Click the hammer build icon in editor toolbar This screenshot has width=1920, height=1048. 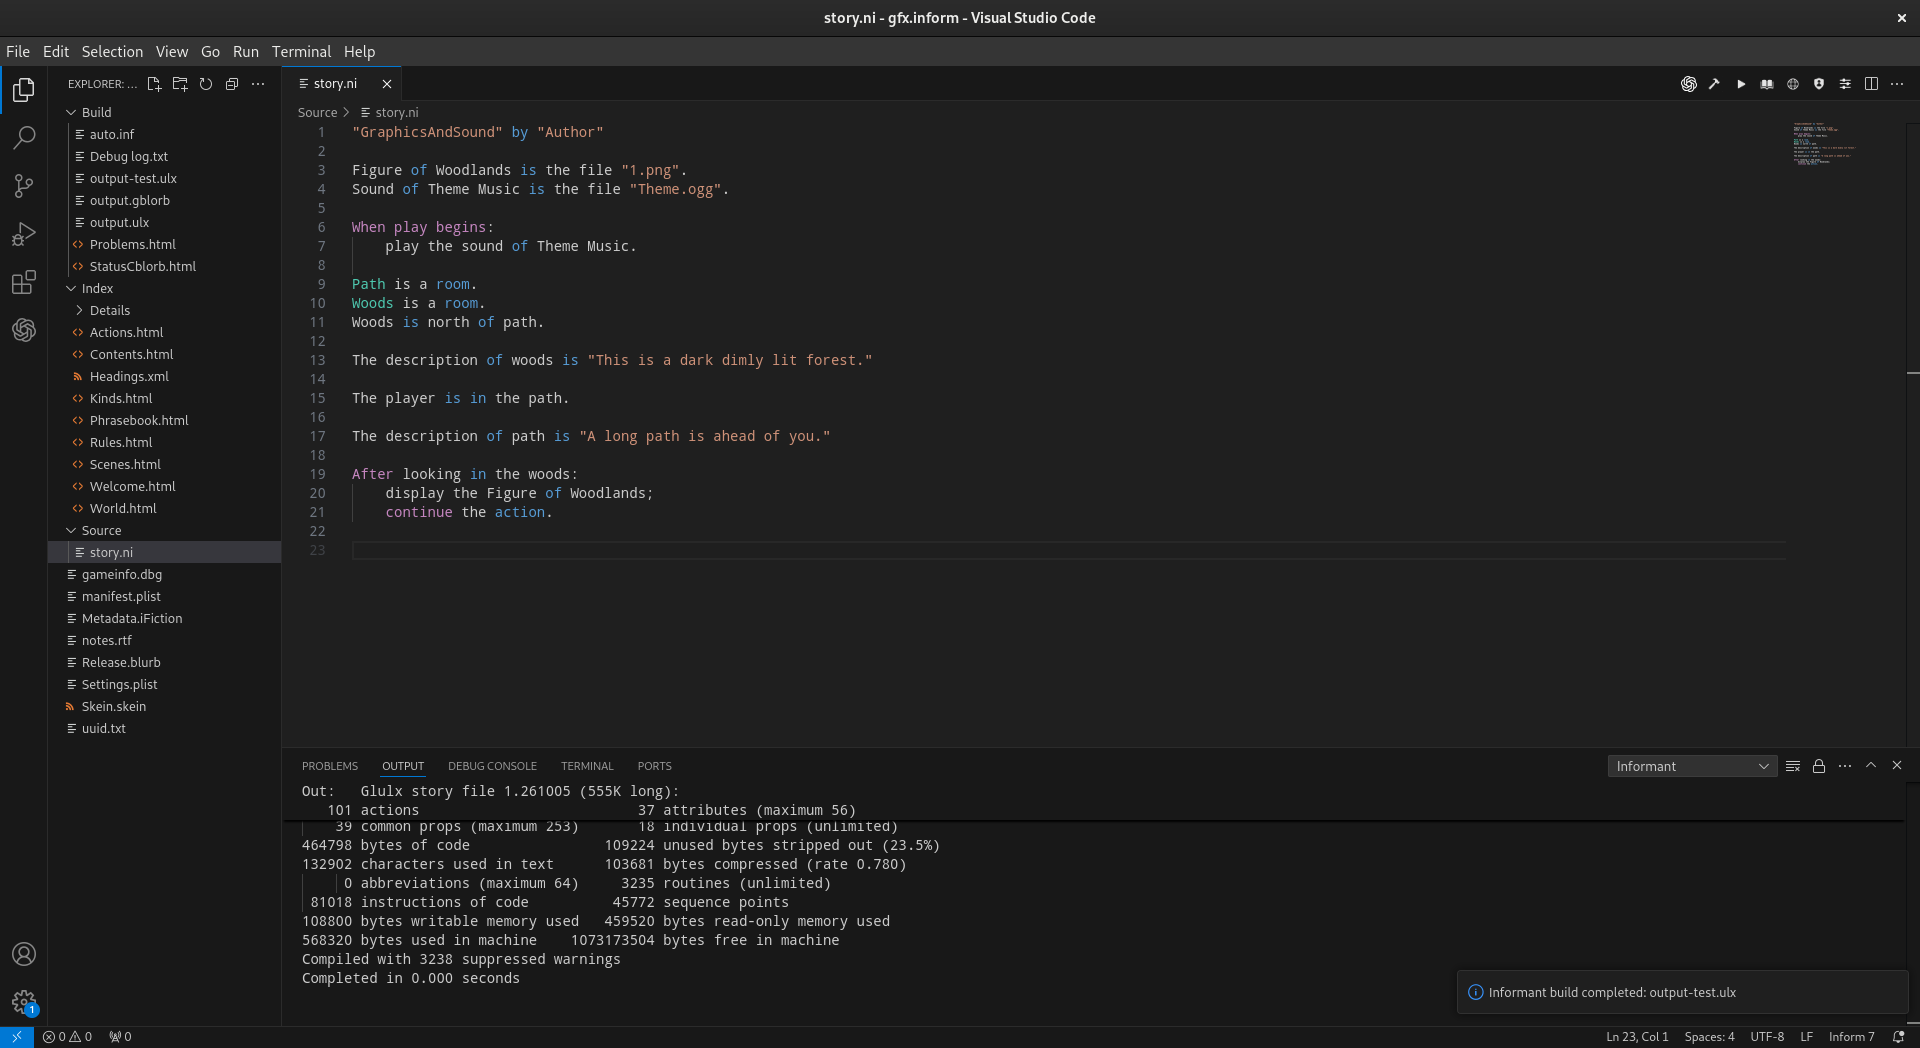point(1714,84)
